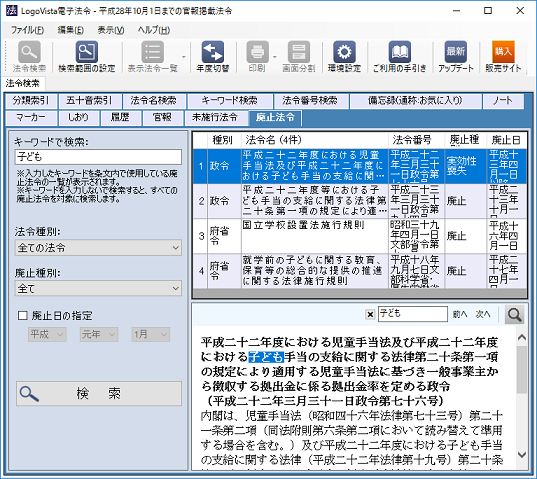Viewport: 537px width, 479px height.
Task: Open the 検索範囲の設定 toolbar icon
Action: tap(87, 52)
